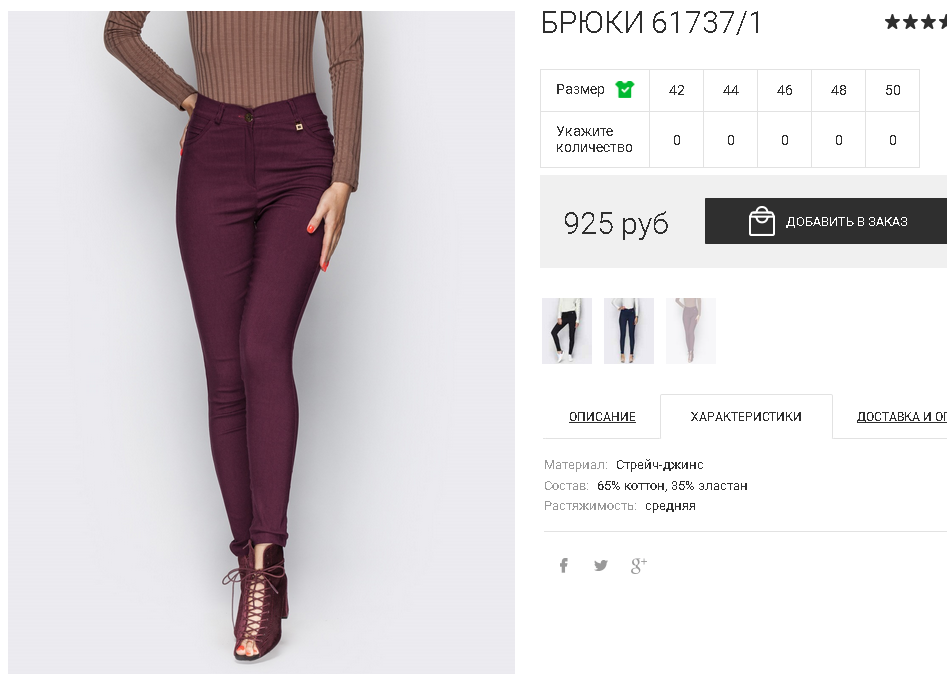The image size is (947, 674).
Task: Click the star rating icons
Action: coord(916,22)
